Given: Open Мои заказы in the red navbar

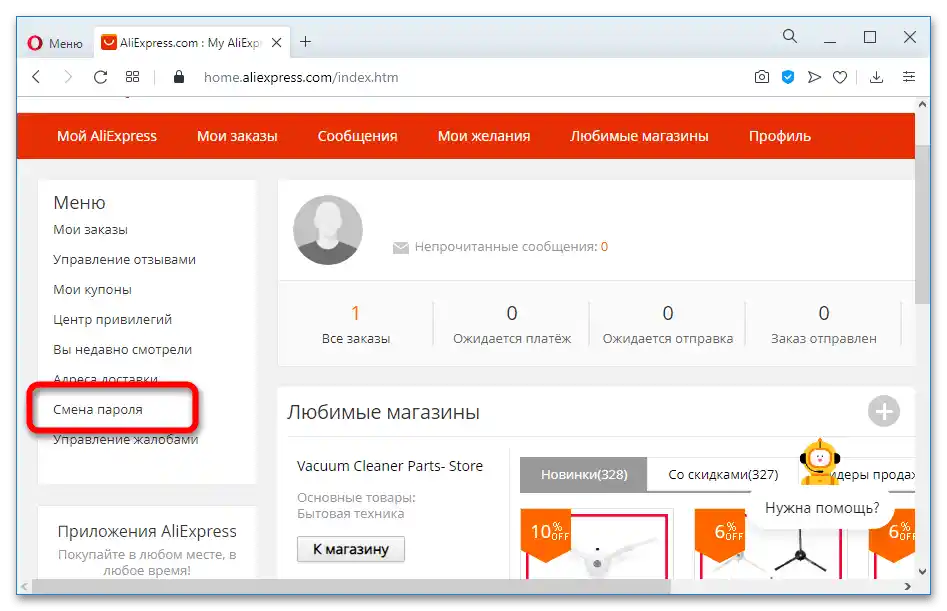Looking at the screenshot, I should pyautogui.click(x=237, y=136).
